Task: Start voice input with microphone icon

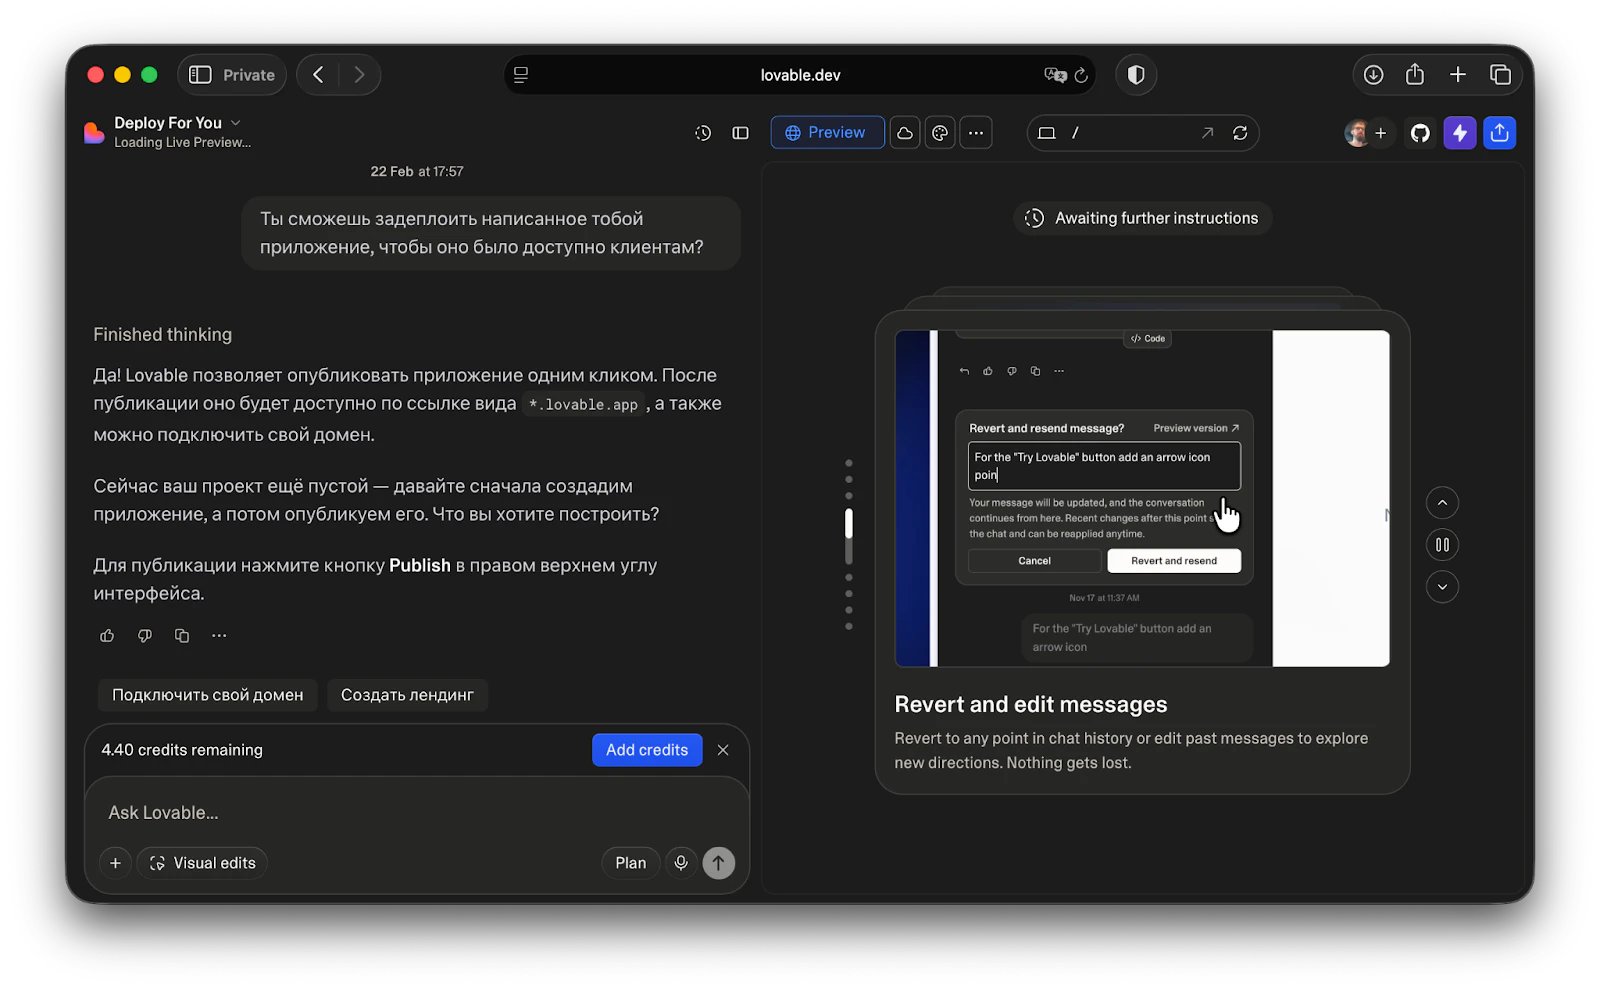Action: click(x=681, y=863)
